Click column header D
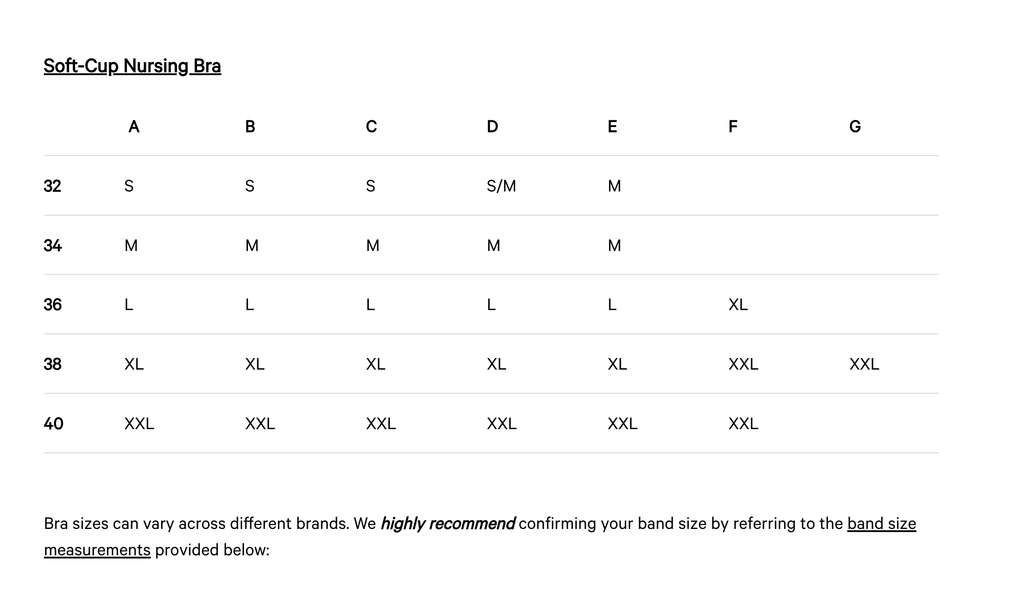Screen dimensions: 1024x596 click(x=492, y=127)
